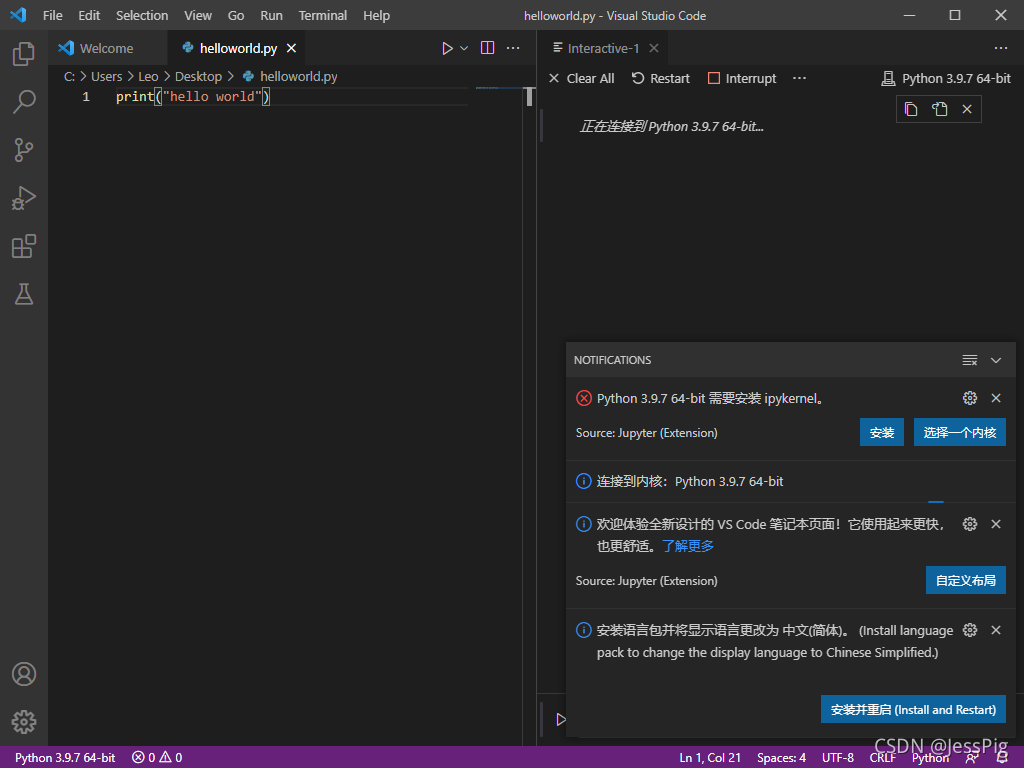
Task: Split the editor to the right
Action: coord(487,48)
